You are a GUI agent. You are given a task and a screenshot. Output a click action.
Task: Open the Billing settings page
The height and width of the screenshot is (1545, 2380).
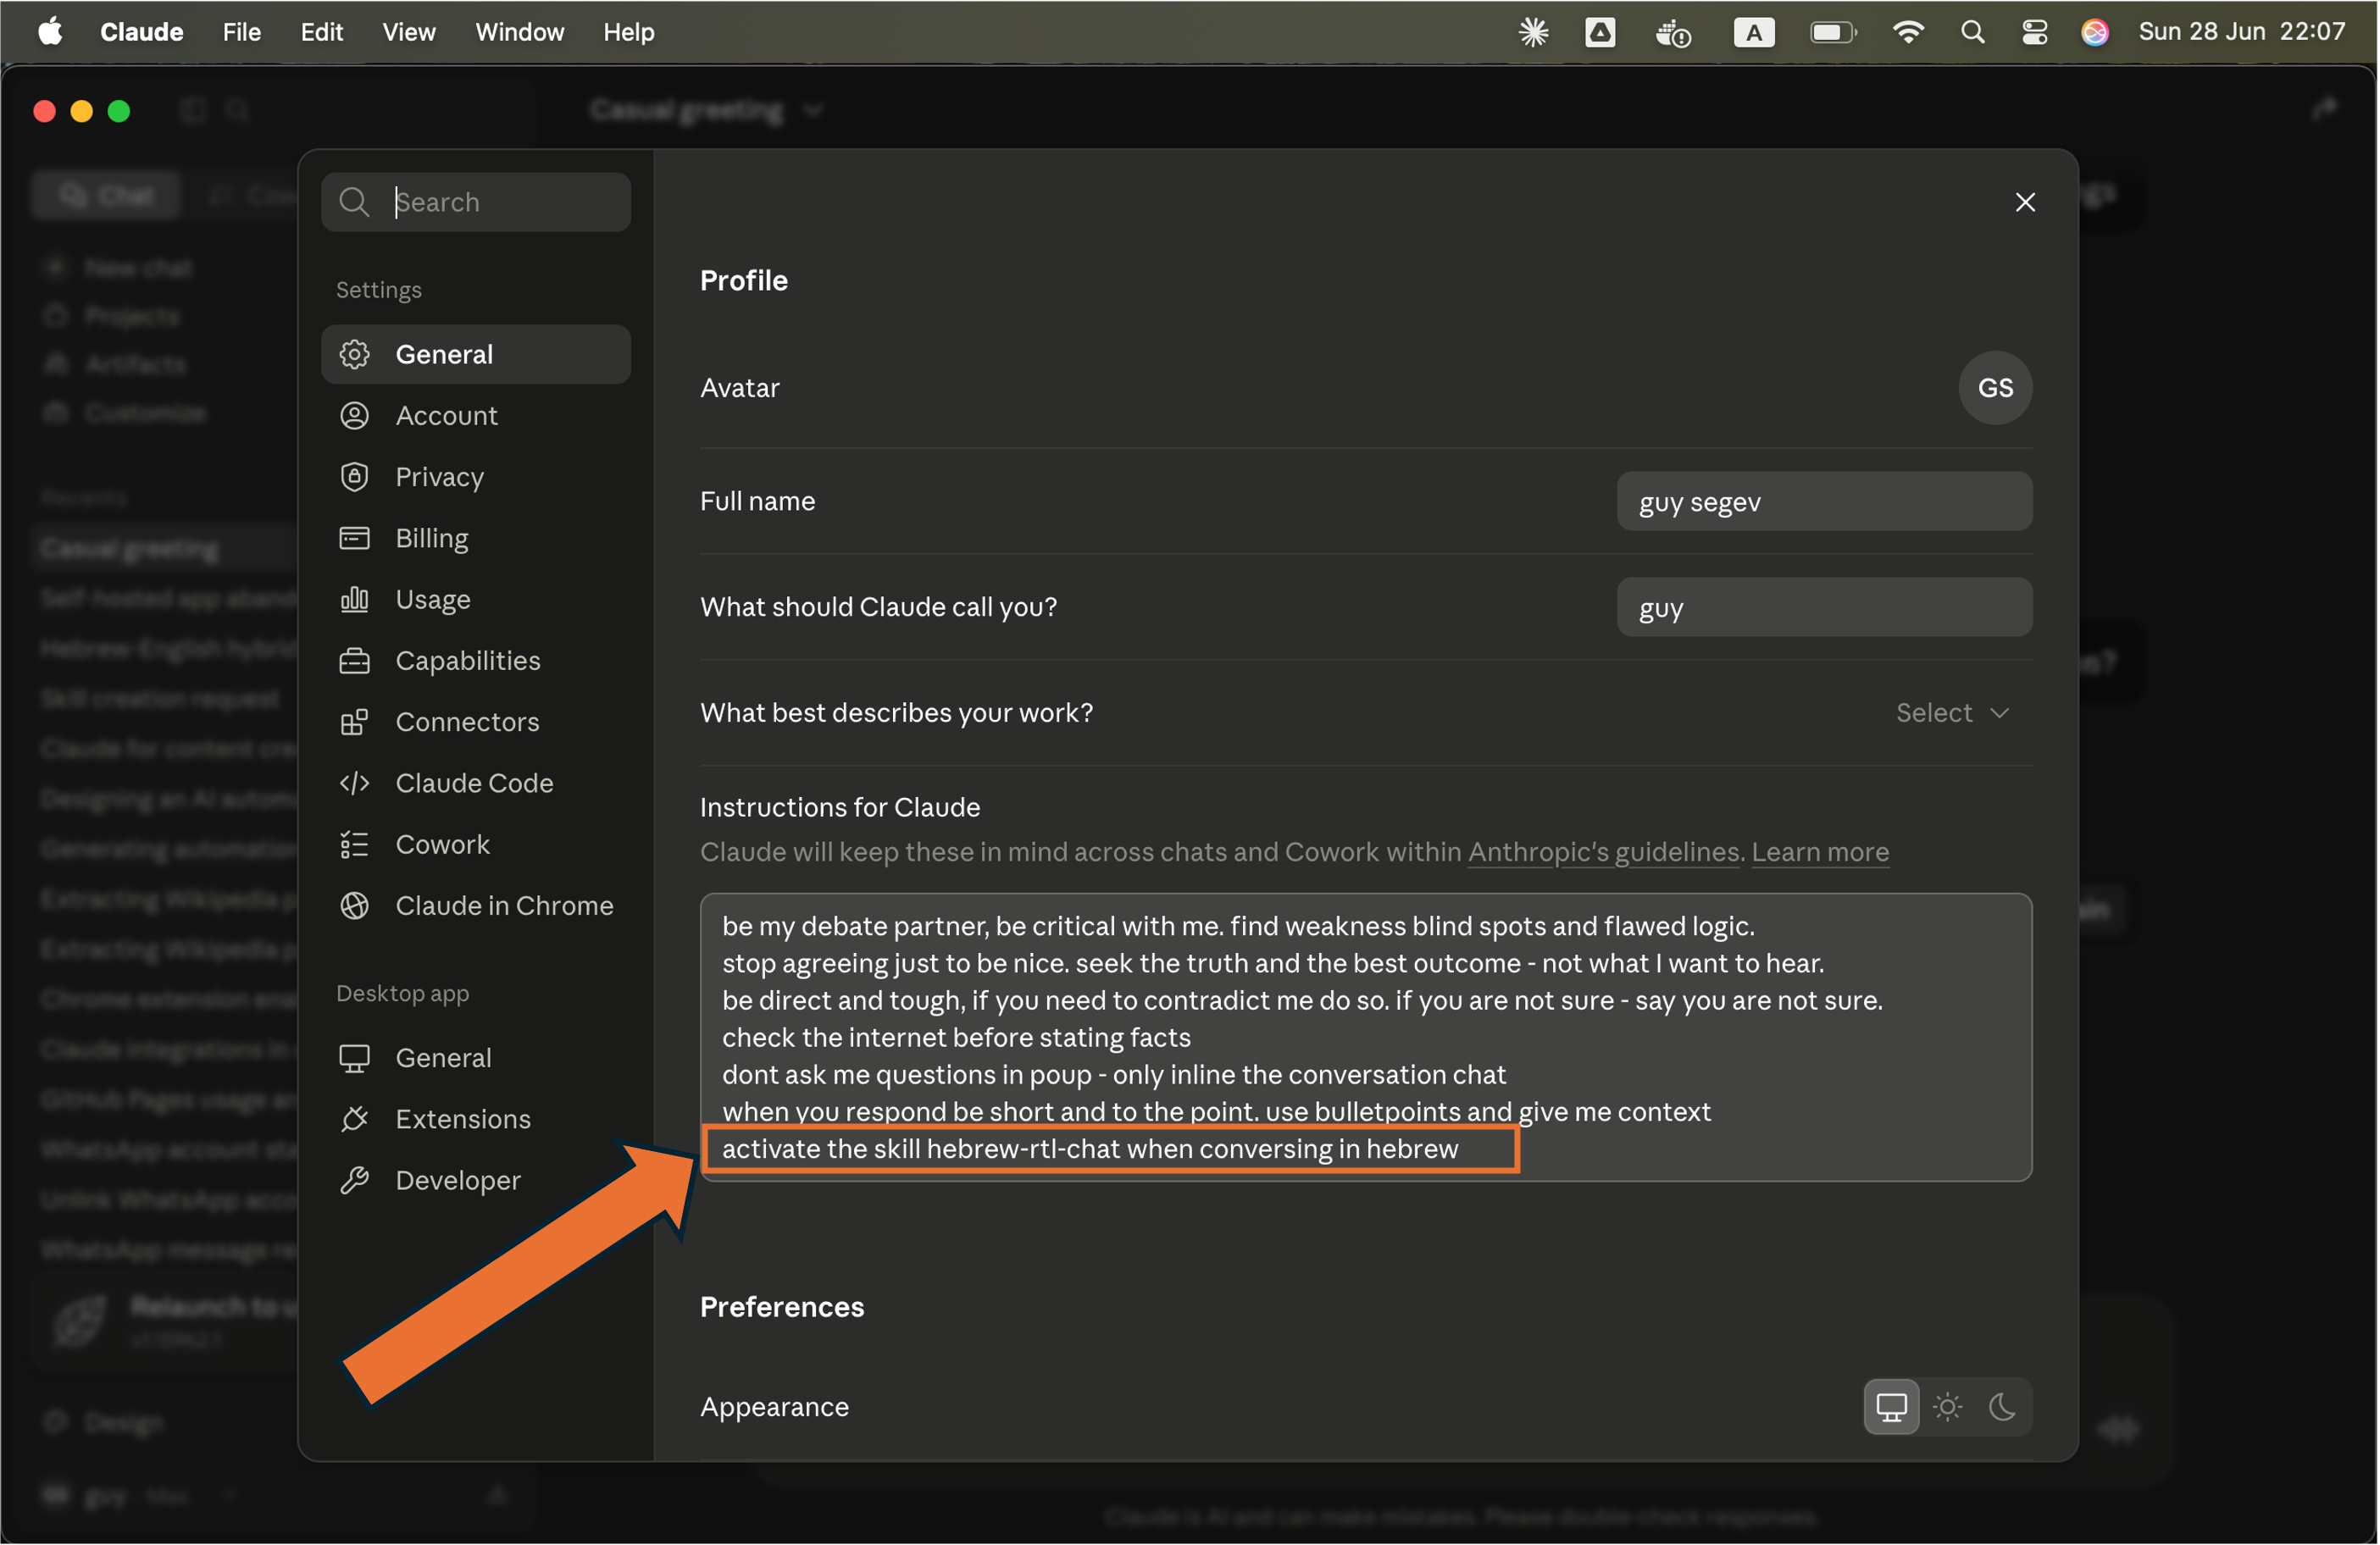click(x=476, y=538)
